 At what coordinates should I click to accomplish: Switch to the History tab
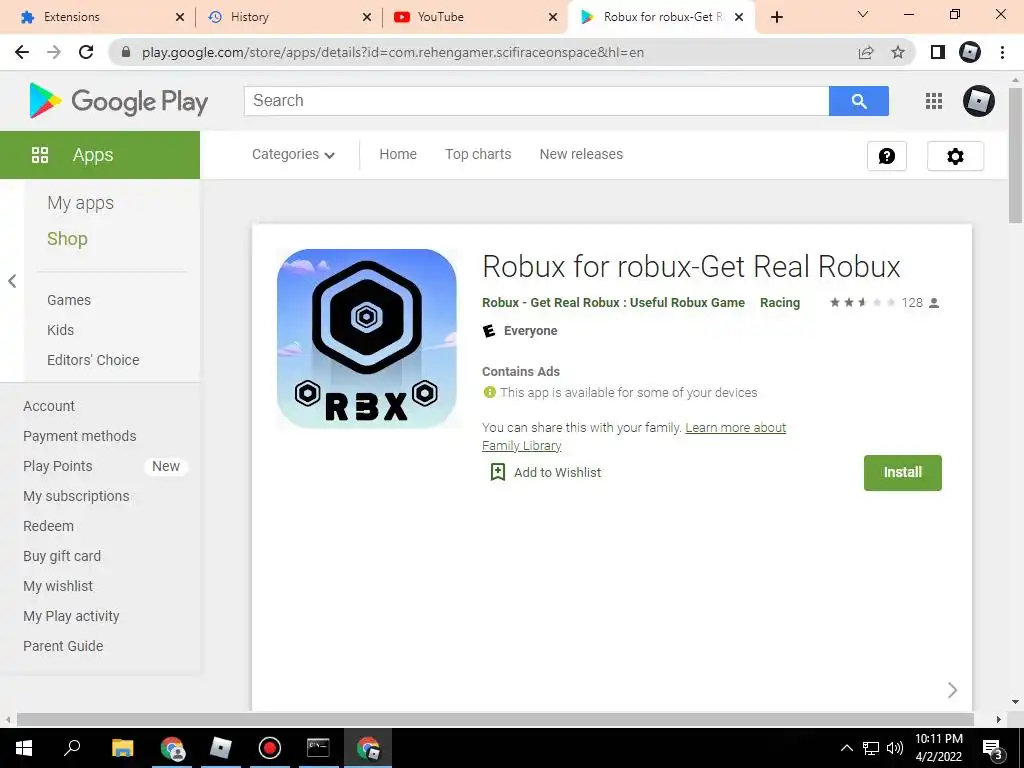coord(291,17)
